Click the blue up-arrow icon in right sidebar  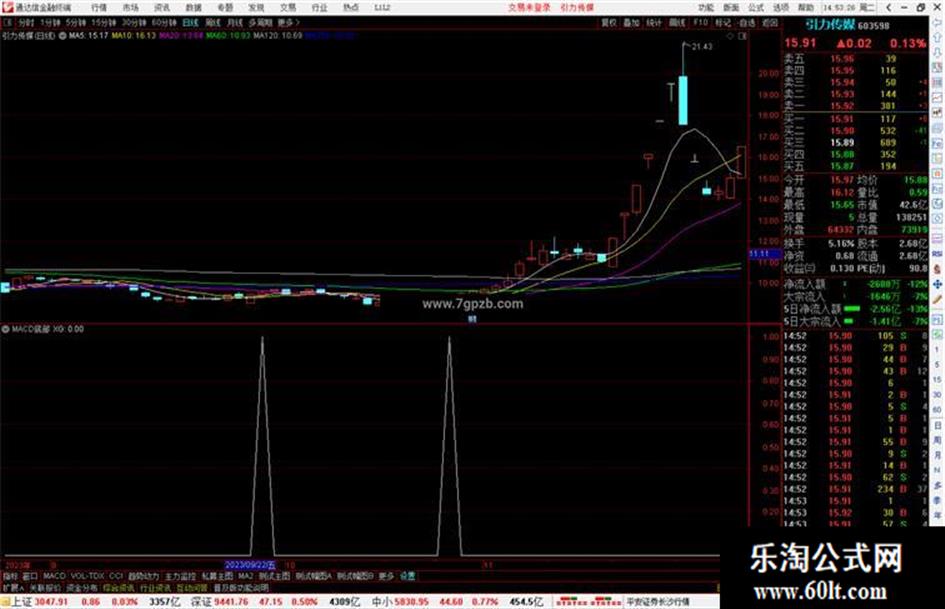(x=937, y=36)
